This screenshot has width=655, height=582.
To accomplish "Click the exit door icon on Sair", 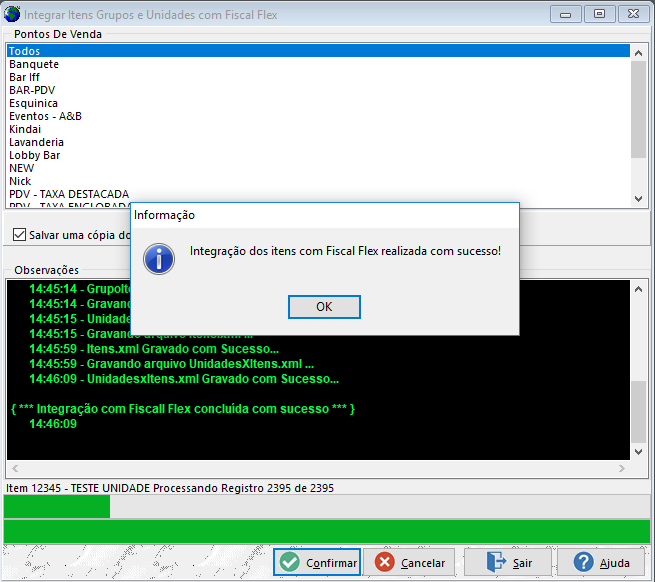I will (496, 562).
